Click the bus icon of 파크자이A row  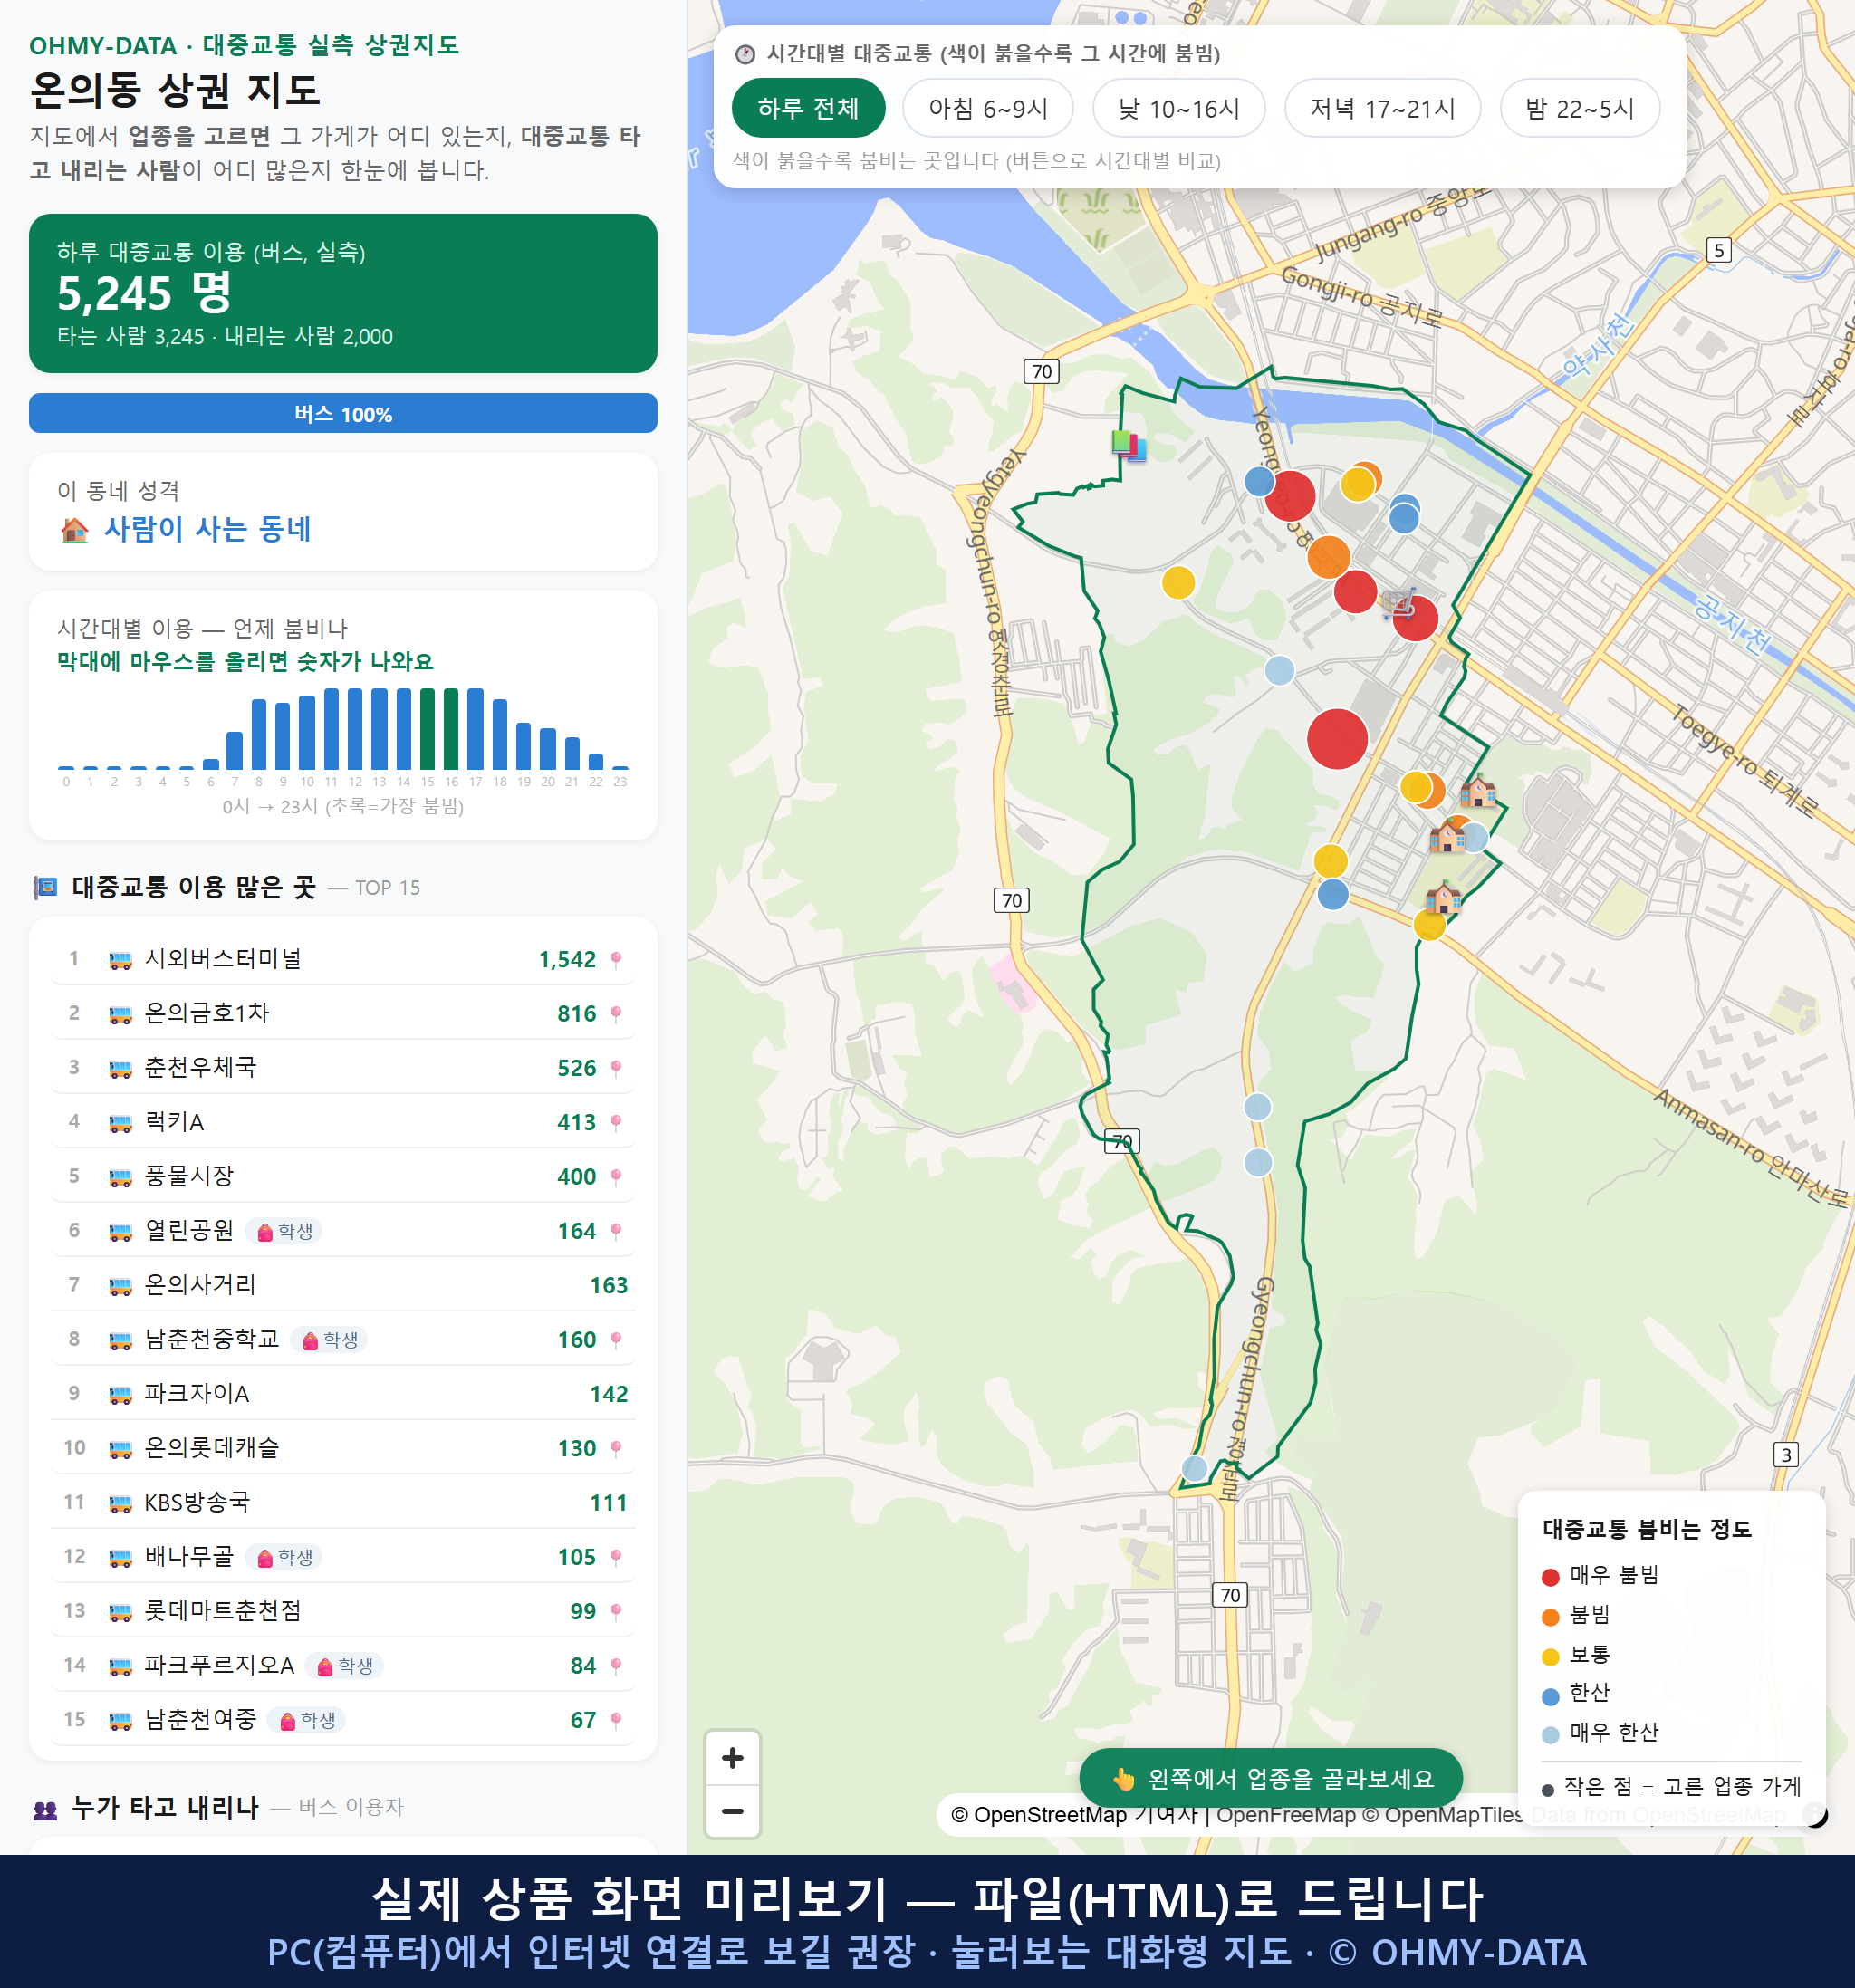pyautogui.click(x=120, y=1395)
